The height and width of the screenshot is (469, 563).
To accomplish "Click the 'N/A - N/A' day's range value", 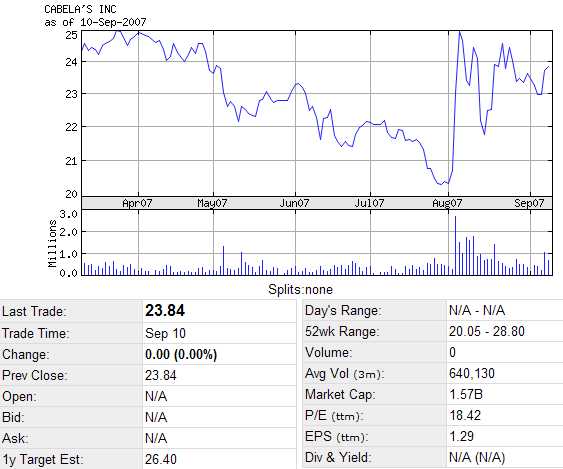I will point(477,310).
